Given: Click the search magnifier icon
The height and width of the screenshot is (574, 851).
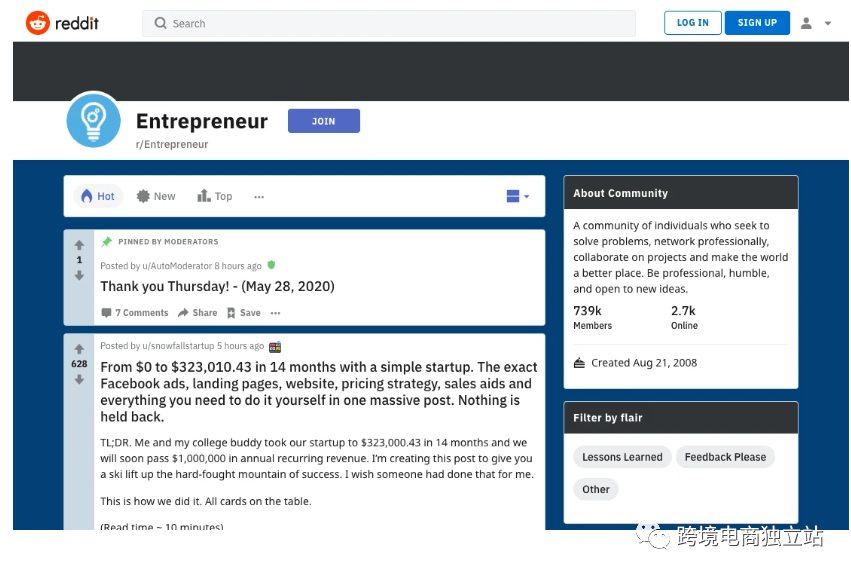Looking at the screenshot, I should click(160, 23).
